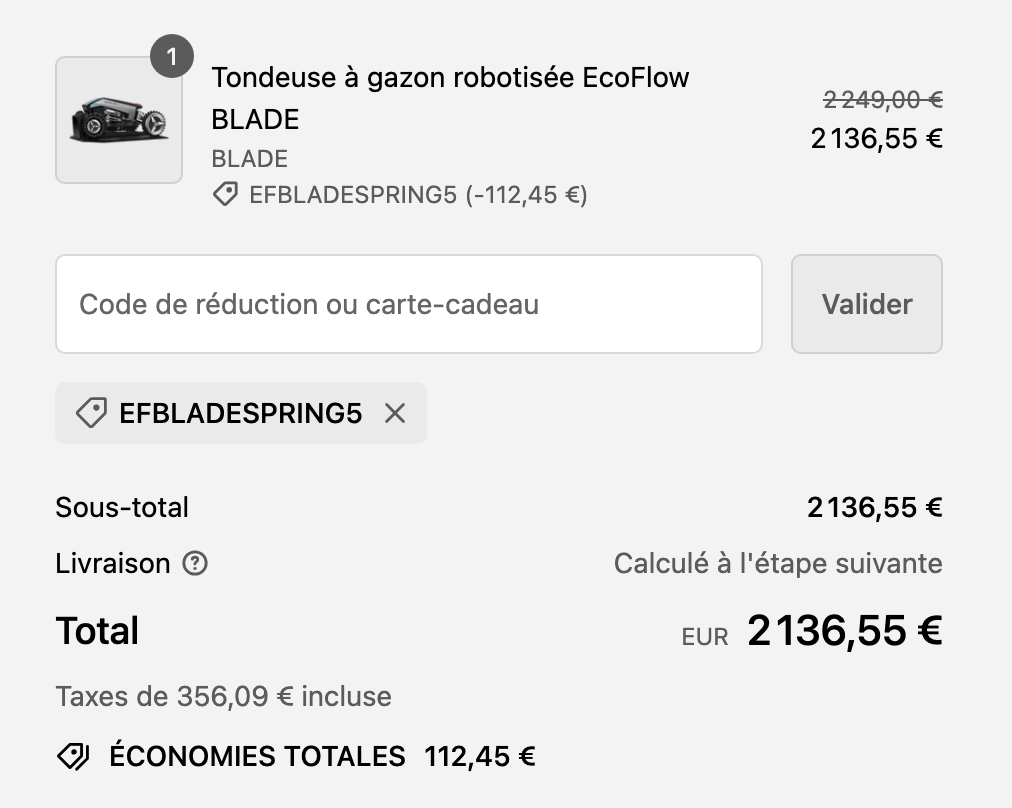Click the EcoFlow BLADE product thumbnail

(x=119, y=120)
